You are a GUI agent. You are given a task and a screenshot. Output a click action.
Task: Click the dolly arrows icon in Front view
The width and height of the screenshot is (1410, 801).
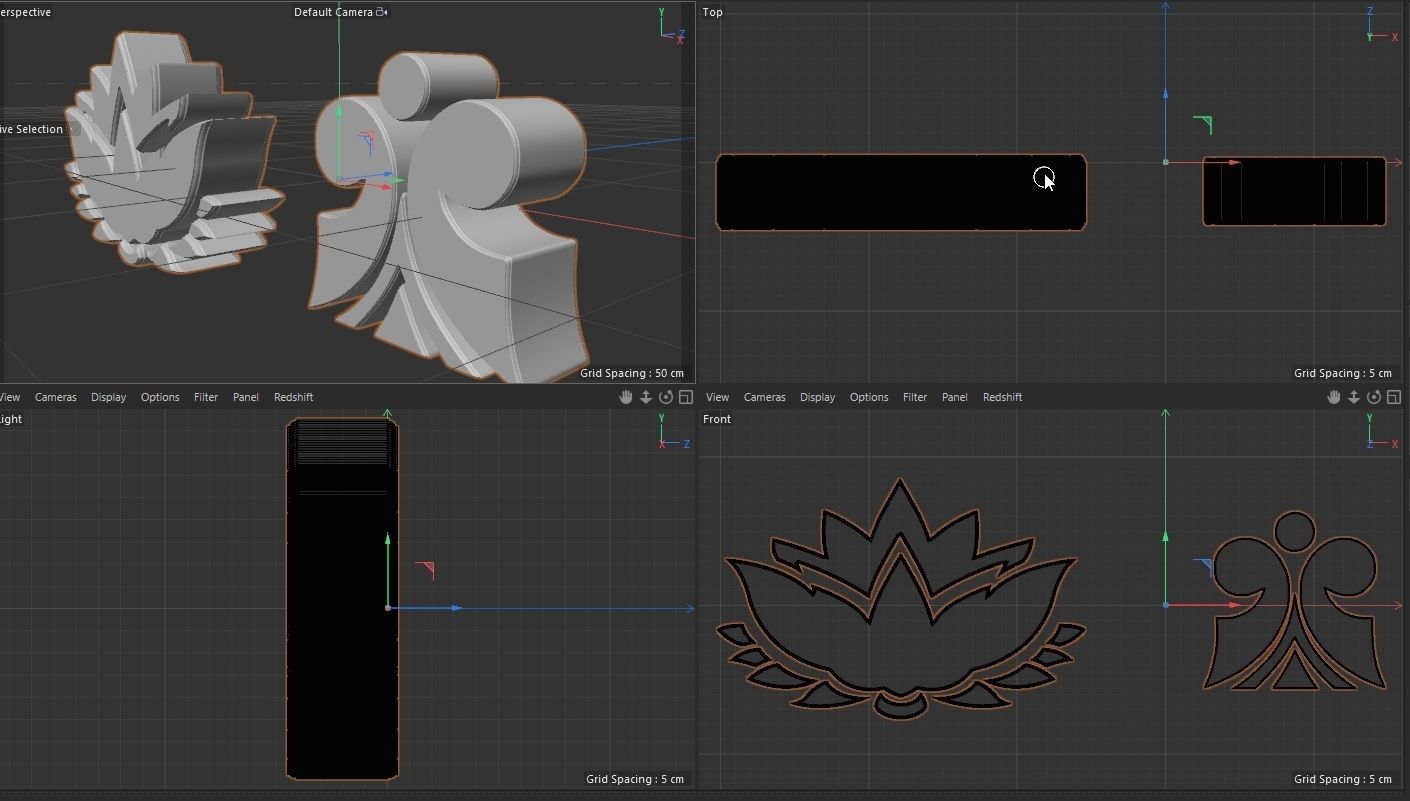click(x=1354, y=397)
